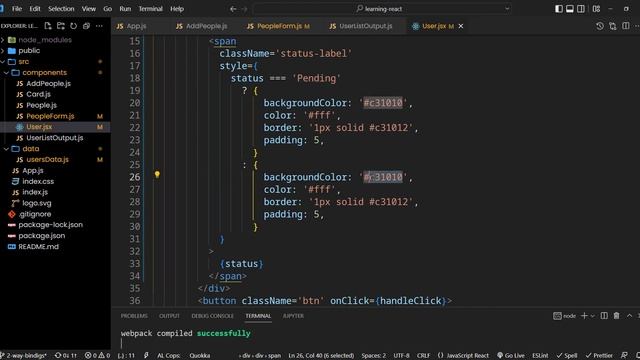Screen dimensions: 640x360
Task: Create a new folder in Explorer
Action: [61, 26]
